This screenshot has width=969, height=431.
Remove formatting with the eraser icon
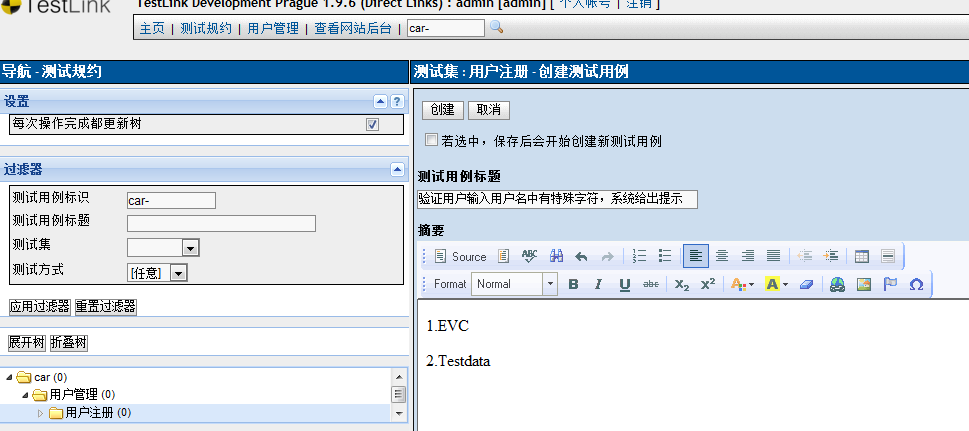pyautogui.click(x=806, y=284)
